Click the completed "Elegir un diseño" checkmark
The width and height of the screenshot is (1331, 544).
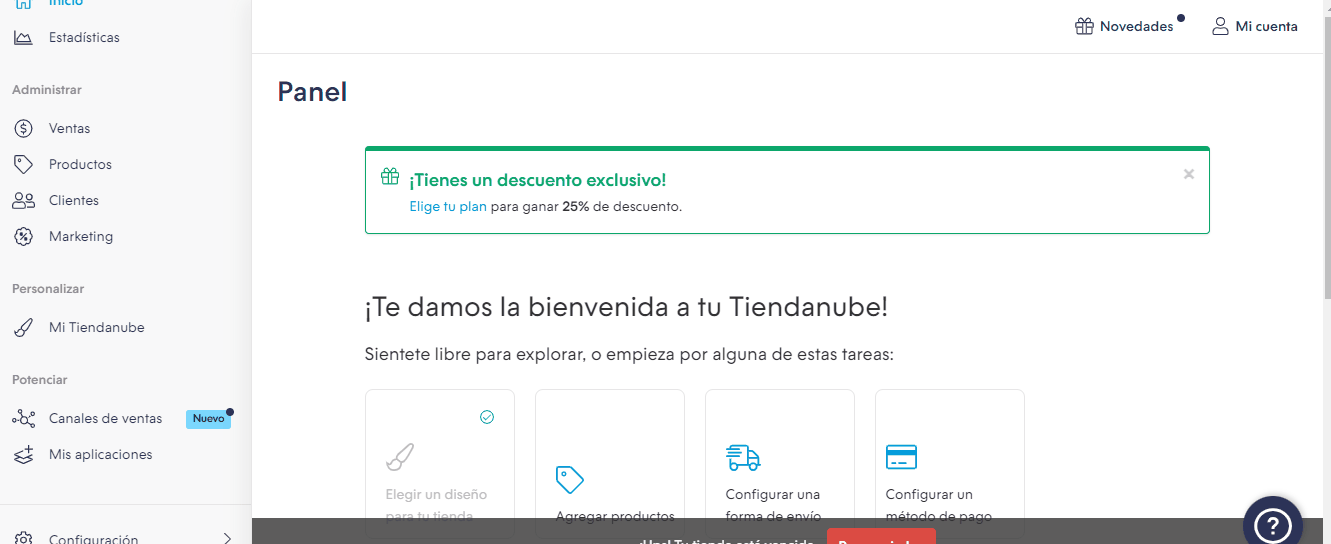487,417
